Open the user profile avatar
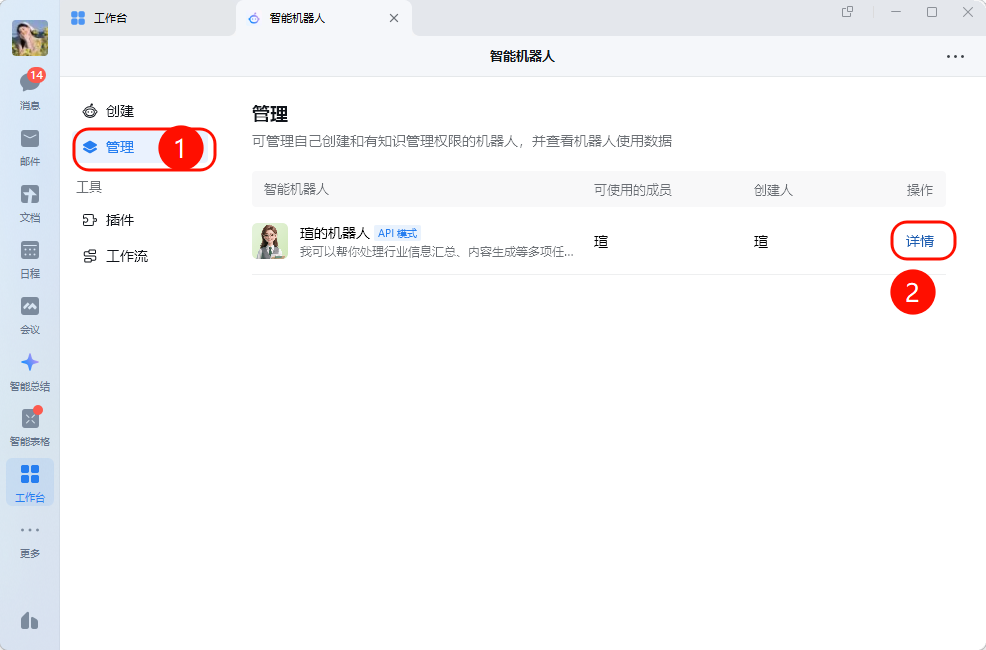Viewport: 986px width, 650px height. pyautogui.click(x=30, y=38)
